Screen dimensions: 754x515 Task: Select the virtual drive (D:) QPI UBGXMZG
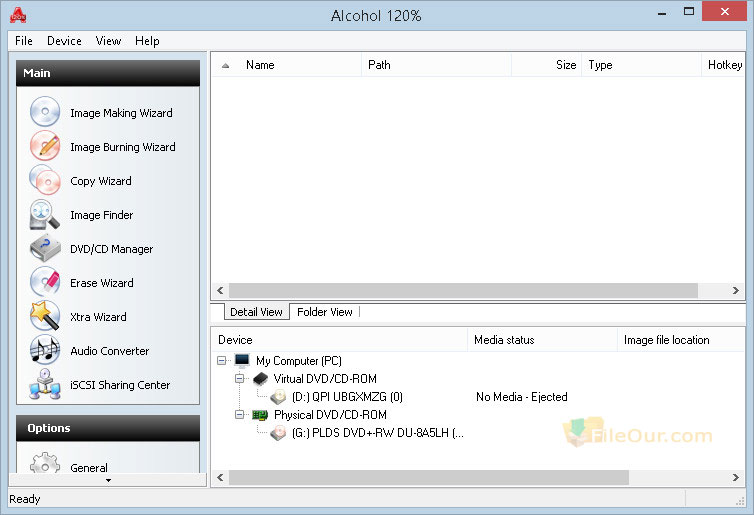(x=347, y=397)
